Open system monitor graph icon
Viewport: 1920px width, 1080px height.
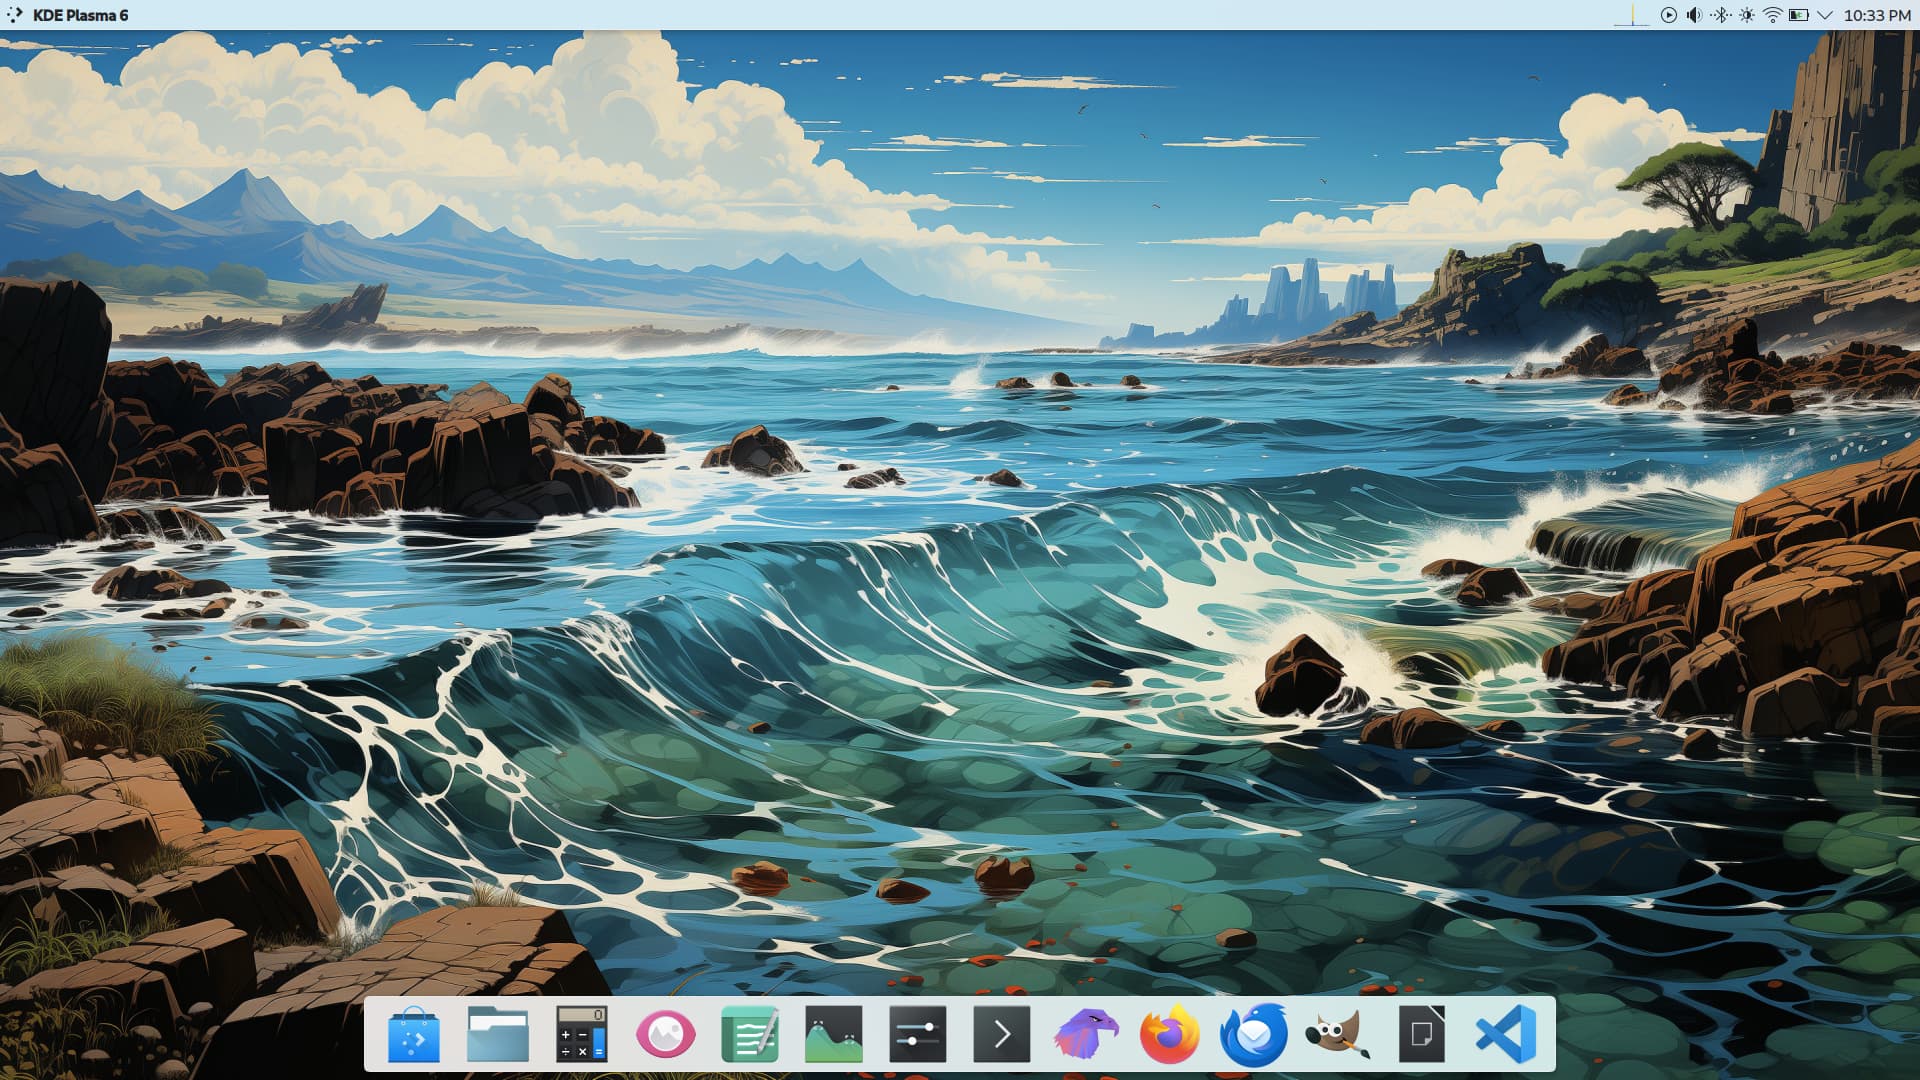point(833,1034)
